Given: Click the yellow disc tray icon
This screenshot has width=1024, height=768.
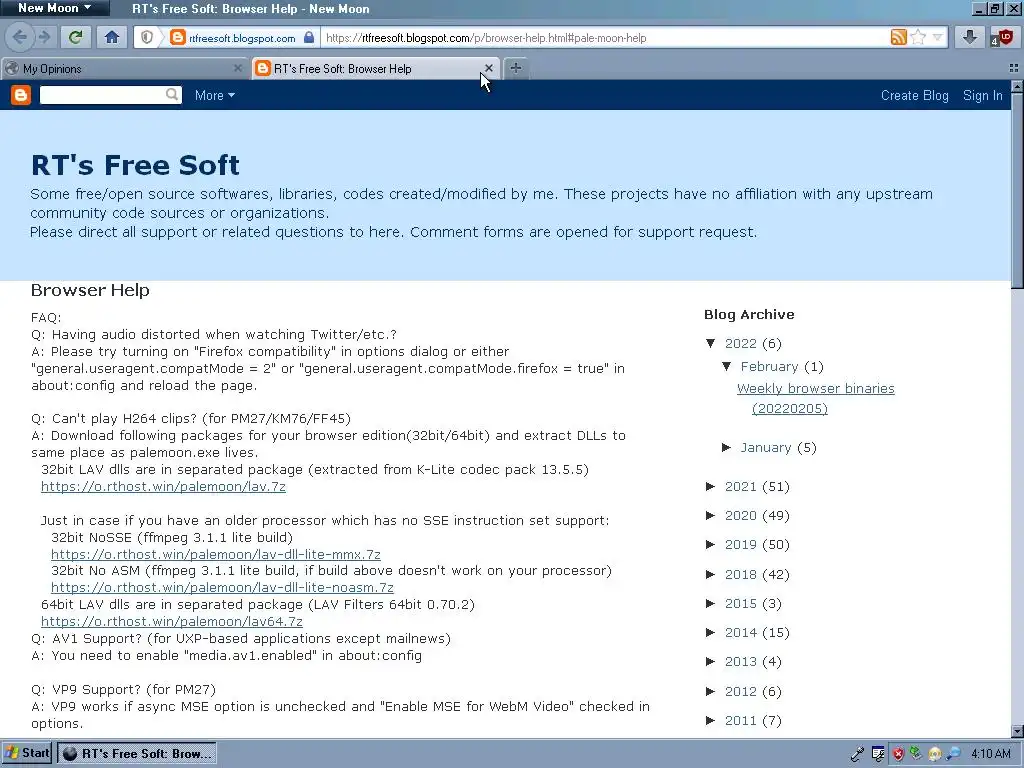Looking at the screenshot, I should pos(935,754).
